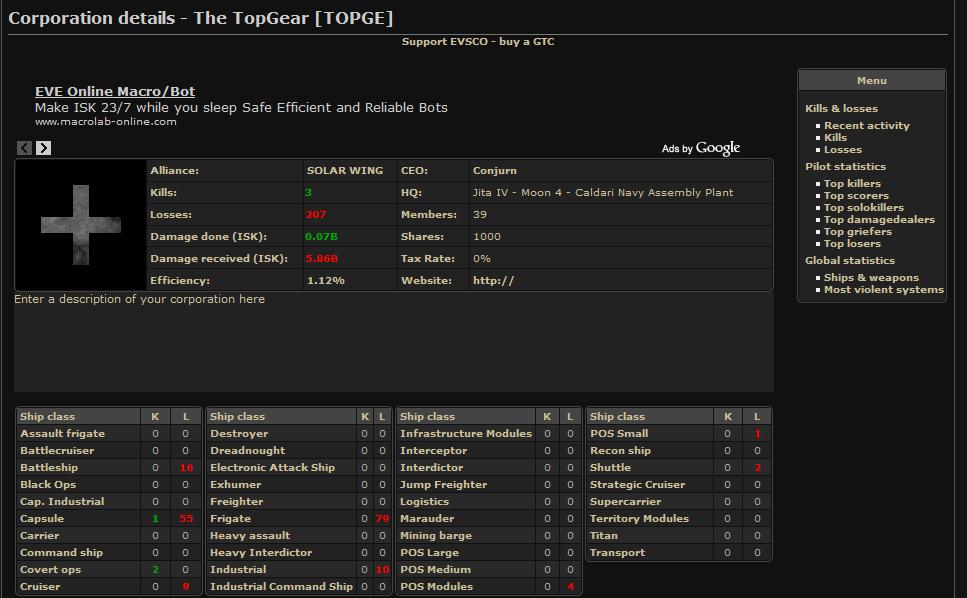Image resolution: width=967 pixels, height=598 pixels.
Task: Click the Strategic Cruiser class link
Action: (x=637, y=485)
